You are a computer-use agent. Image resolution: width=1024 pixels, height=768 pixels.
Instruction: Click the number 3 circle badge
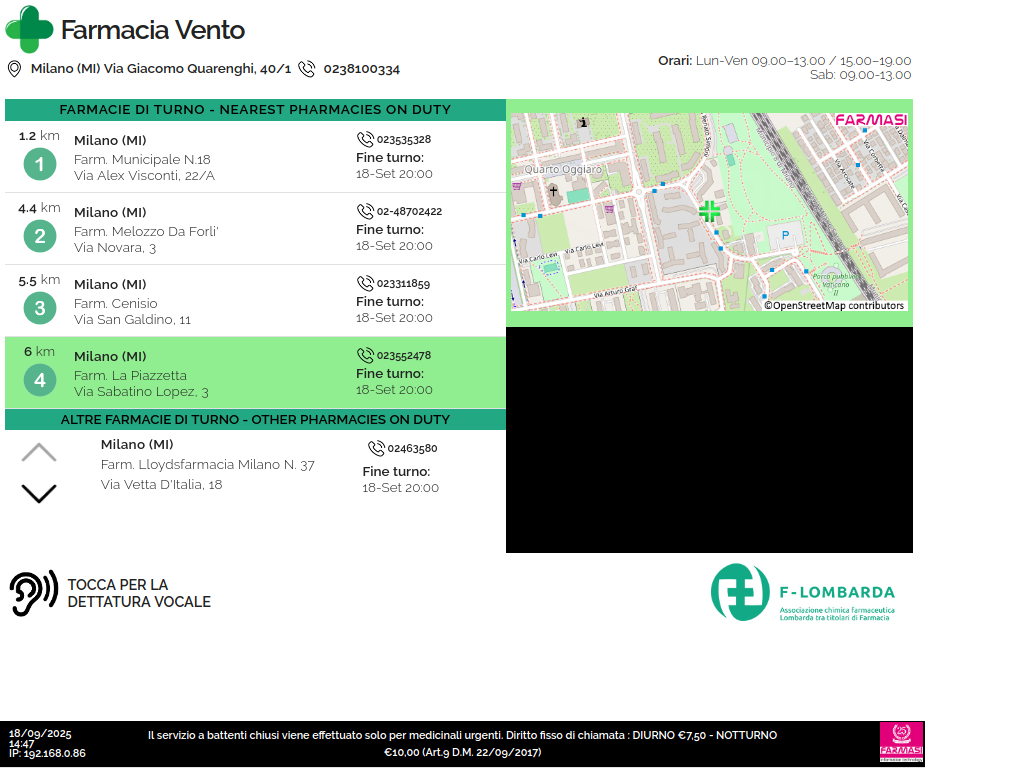[40, 308]
